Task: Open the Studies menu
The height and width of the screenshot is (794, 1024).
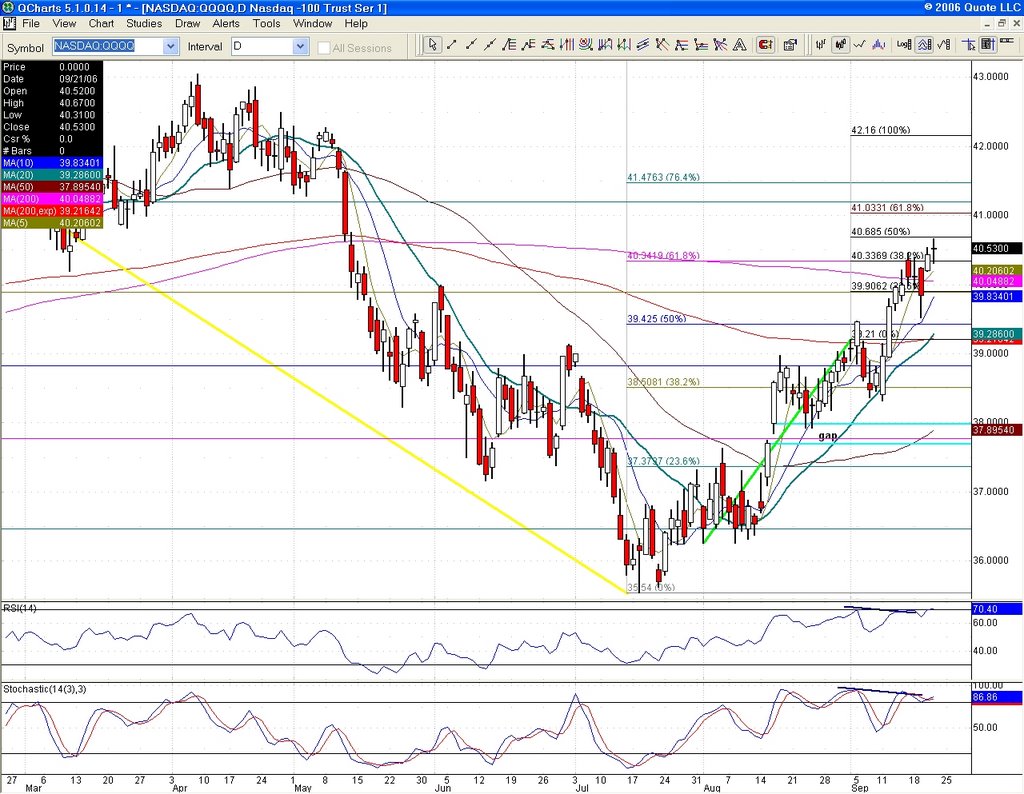Action: coord(144,24)
